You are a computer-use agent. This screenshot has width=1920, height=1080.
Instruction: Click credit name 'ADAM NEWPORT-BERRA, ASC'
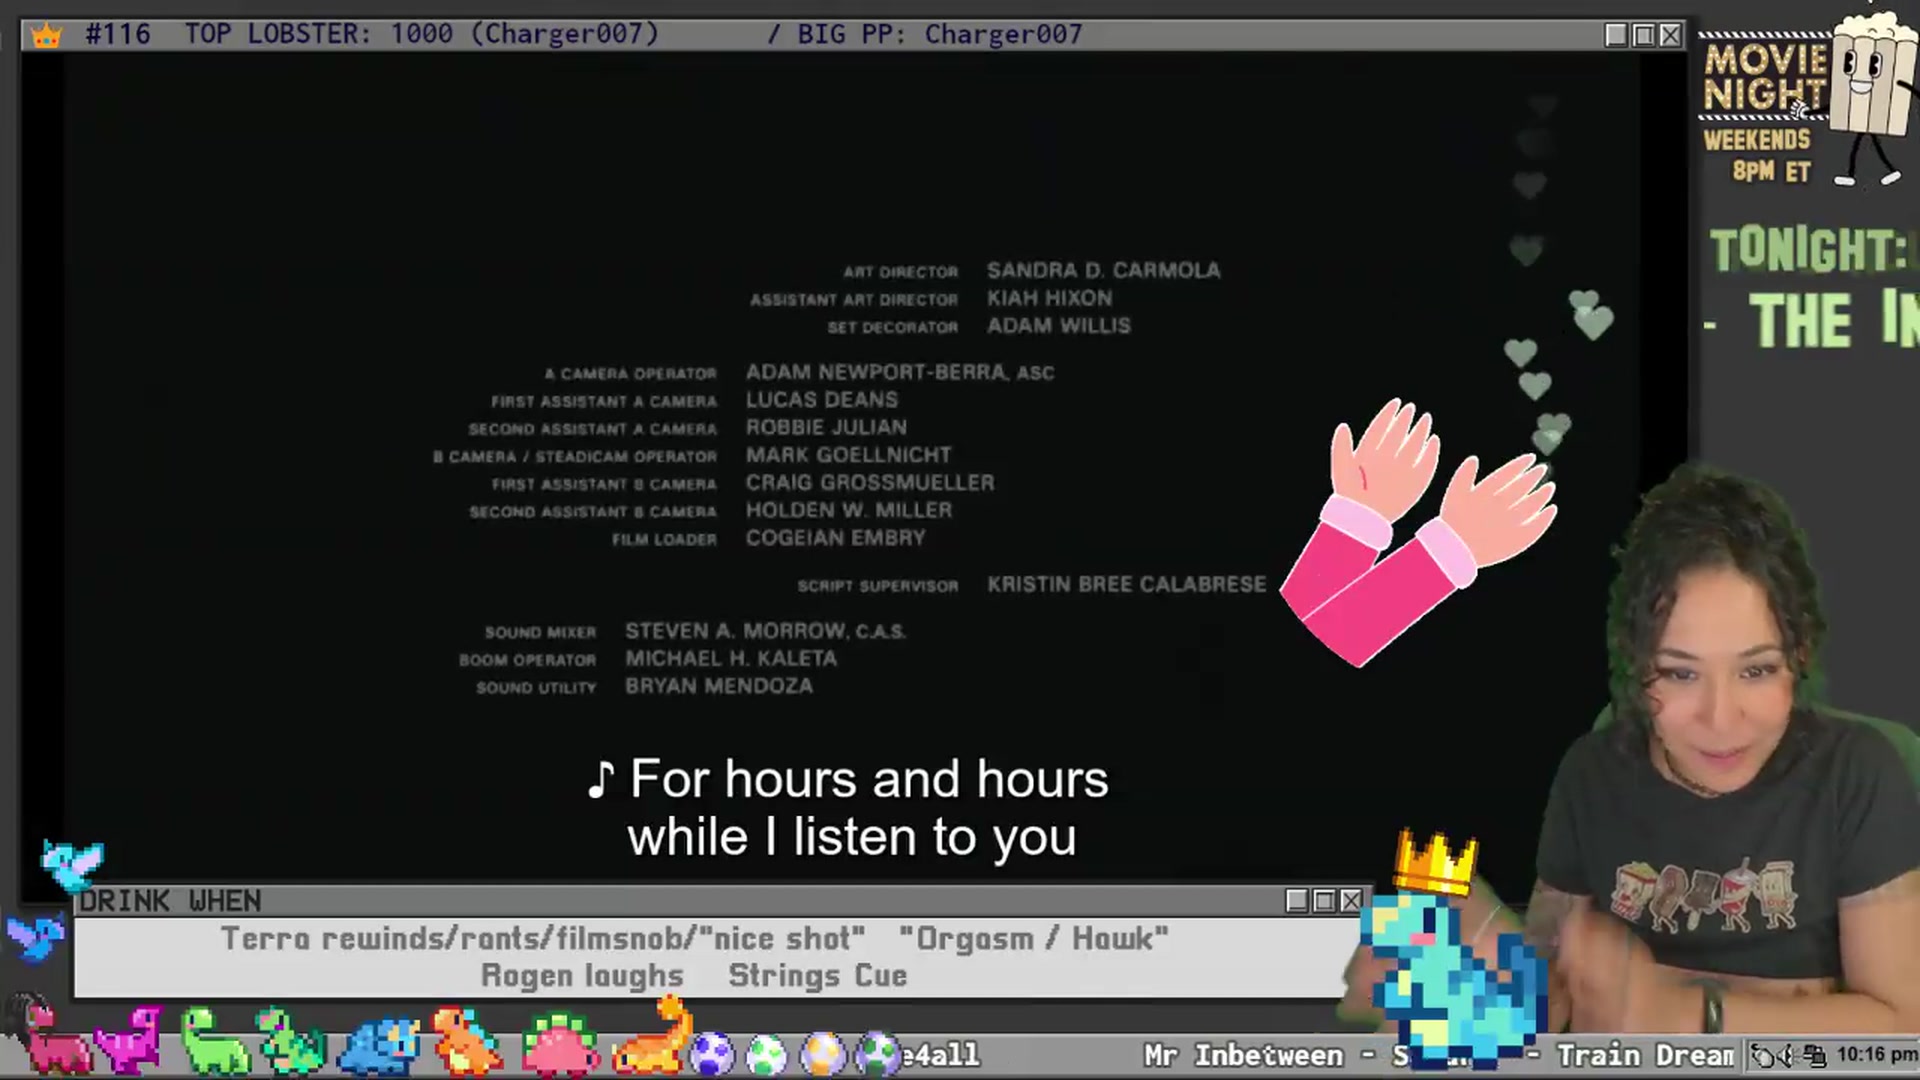899,372
